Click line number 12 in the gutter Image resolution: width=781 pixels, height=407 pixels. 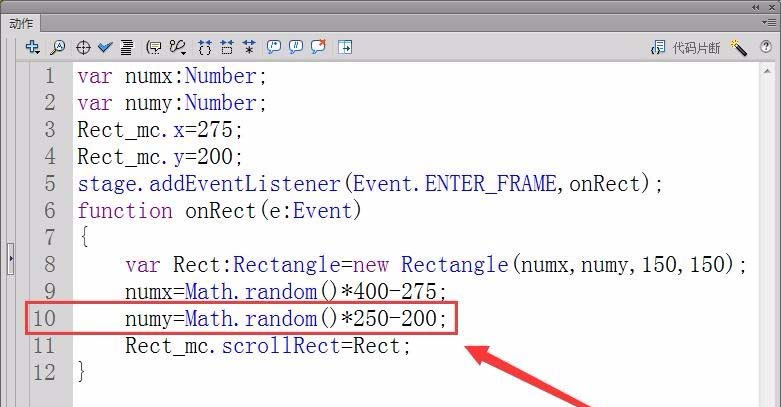(44, 372)
